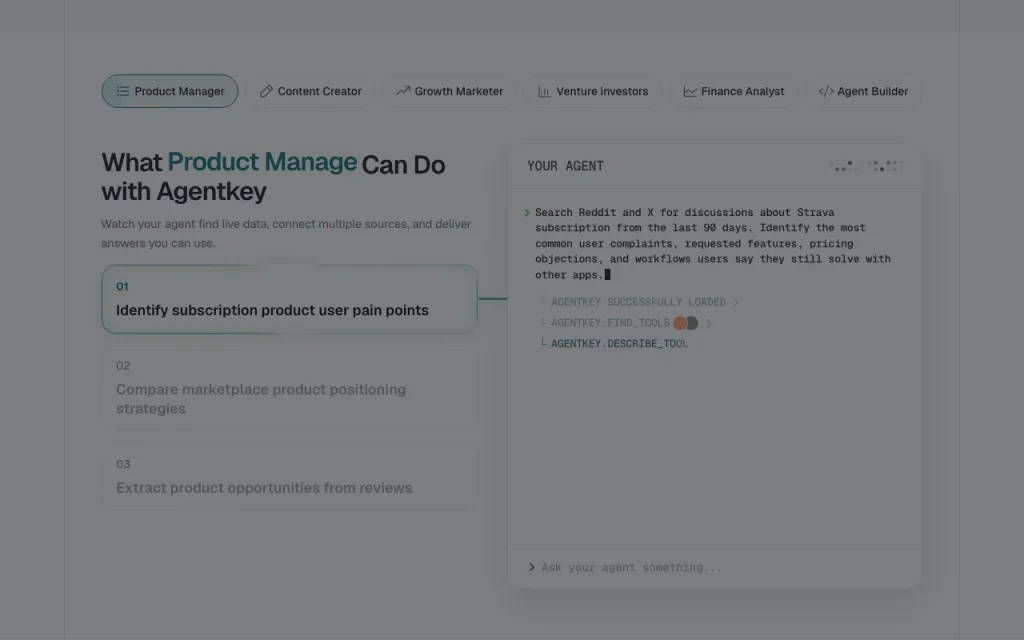Click the YOUR AGENT panel title
Image resolution: width=1024 pixels, height=640 pixels.
pyautogui.click(x=566, y=167)
